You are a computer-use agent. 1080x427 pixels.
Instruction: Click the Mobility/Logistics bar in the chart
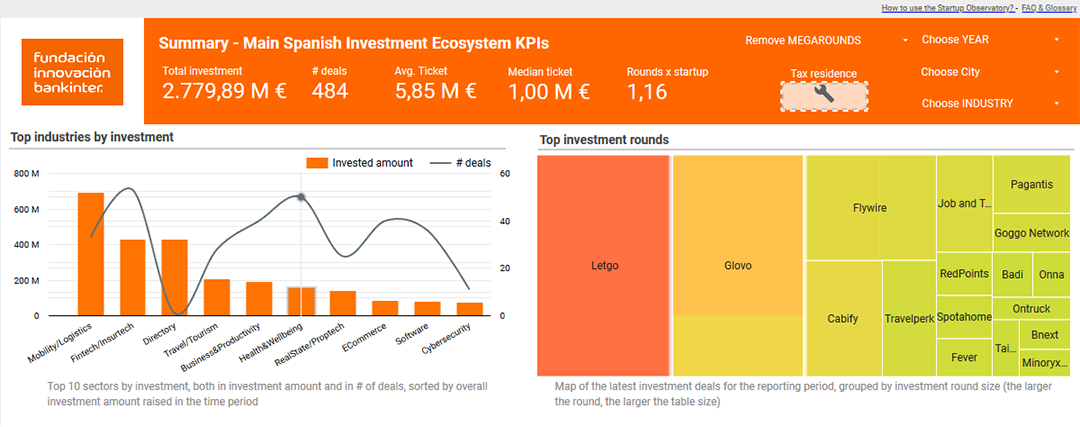91,254
